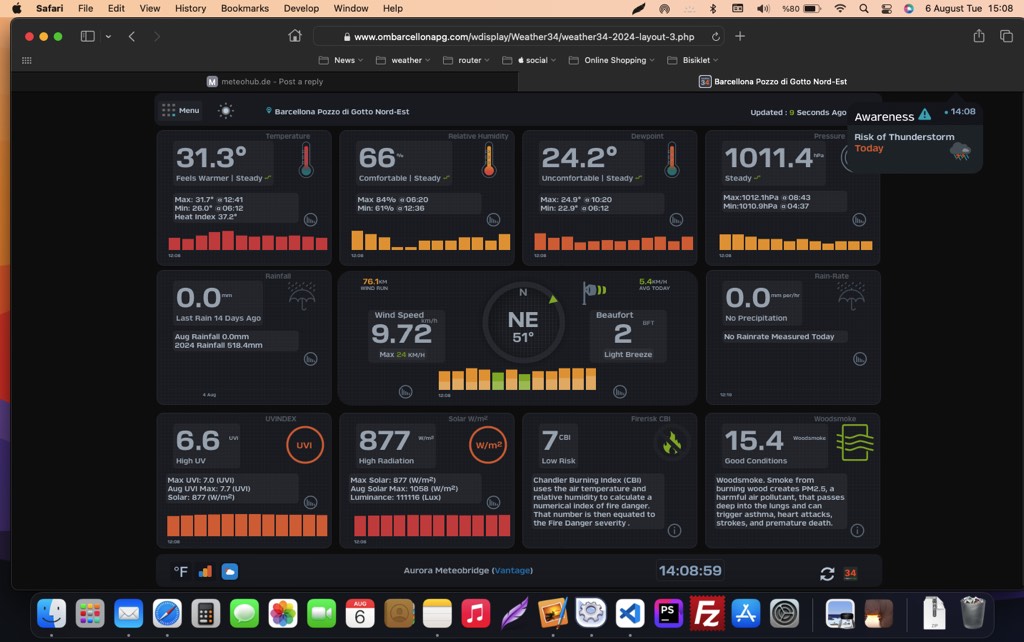1024x642 pixels.
Task: Switch to the meteohub.de tab
Action: point(265,82)
